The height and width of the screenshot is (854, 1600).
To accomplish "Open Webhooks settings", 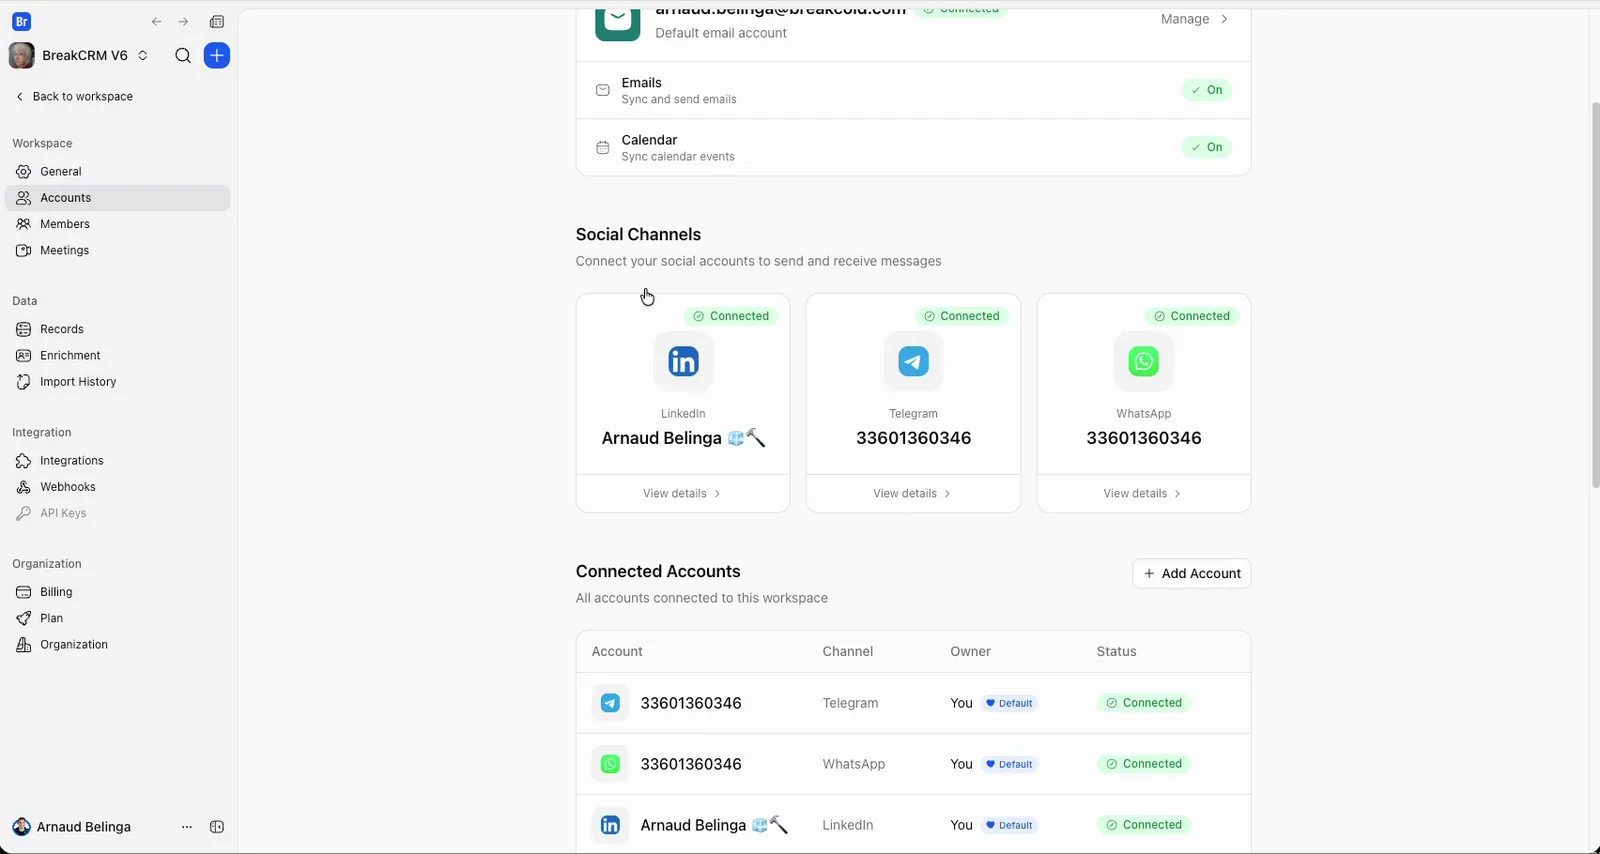I will 117,487.
